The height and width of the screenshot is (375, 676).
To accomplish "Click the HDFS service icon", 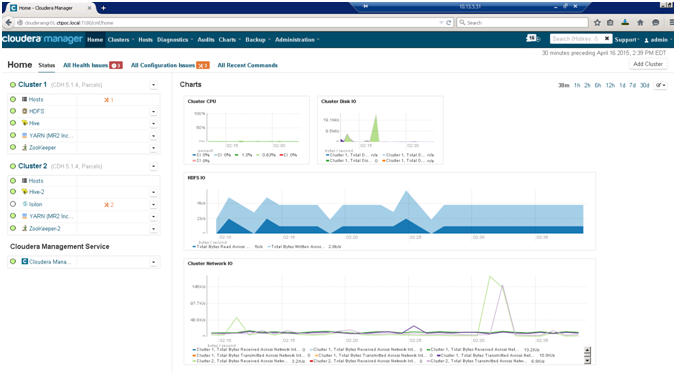I will tap(25, 111).
